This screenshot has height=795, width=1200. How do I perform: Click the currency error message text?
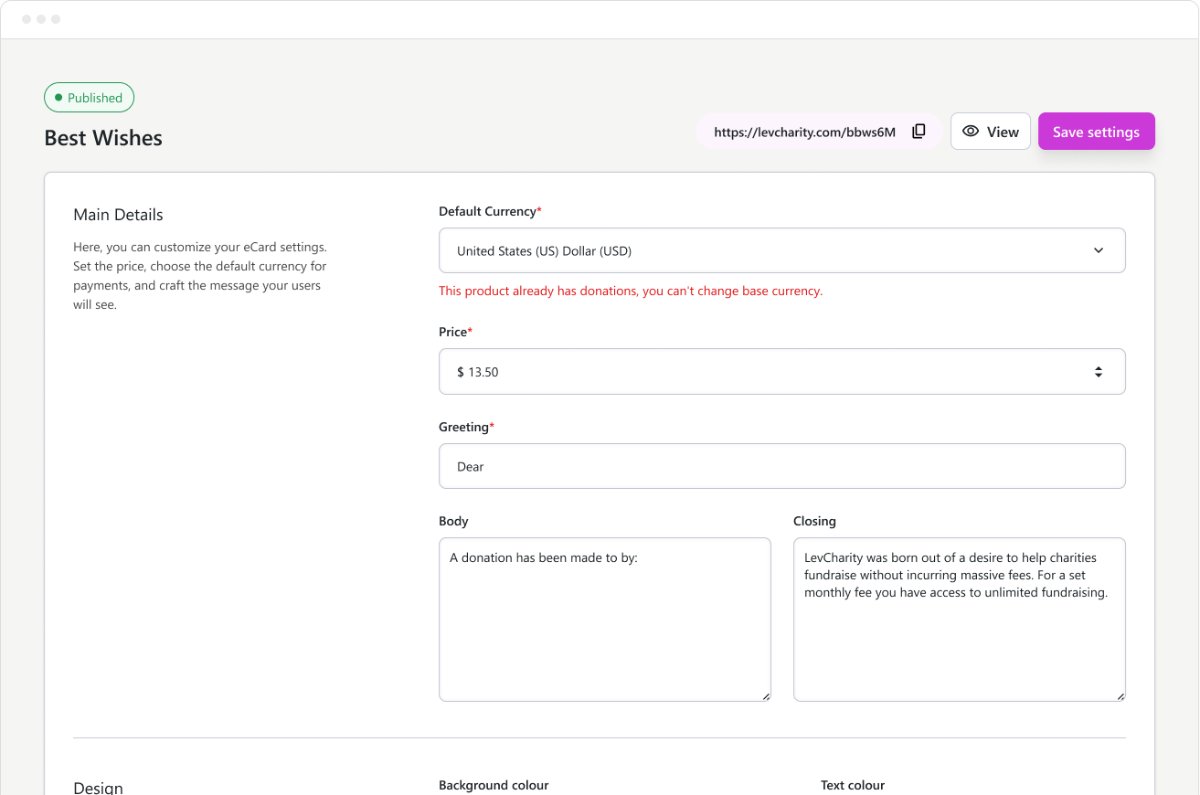point(630,291)
